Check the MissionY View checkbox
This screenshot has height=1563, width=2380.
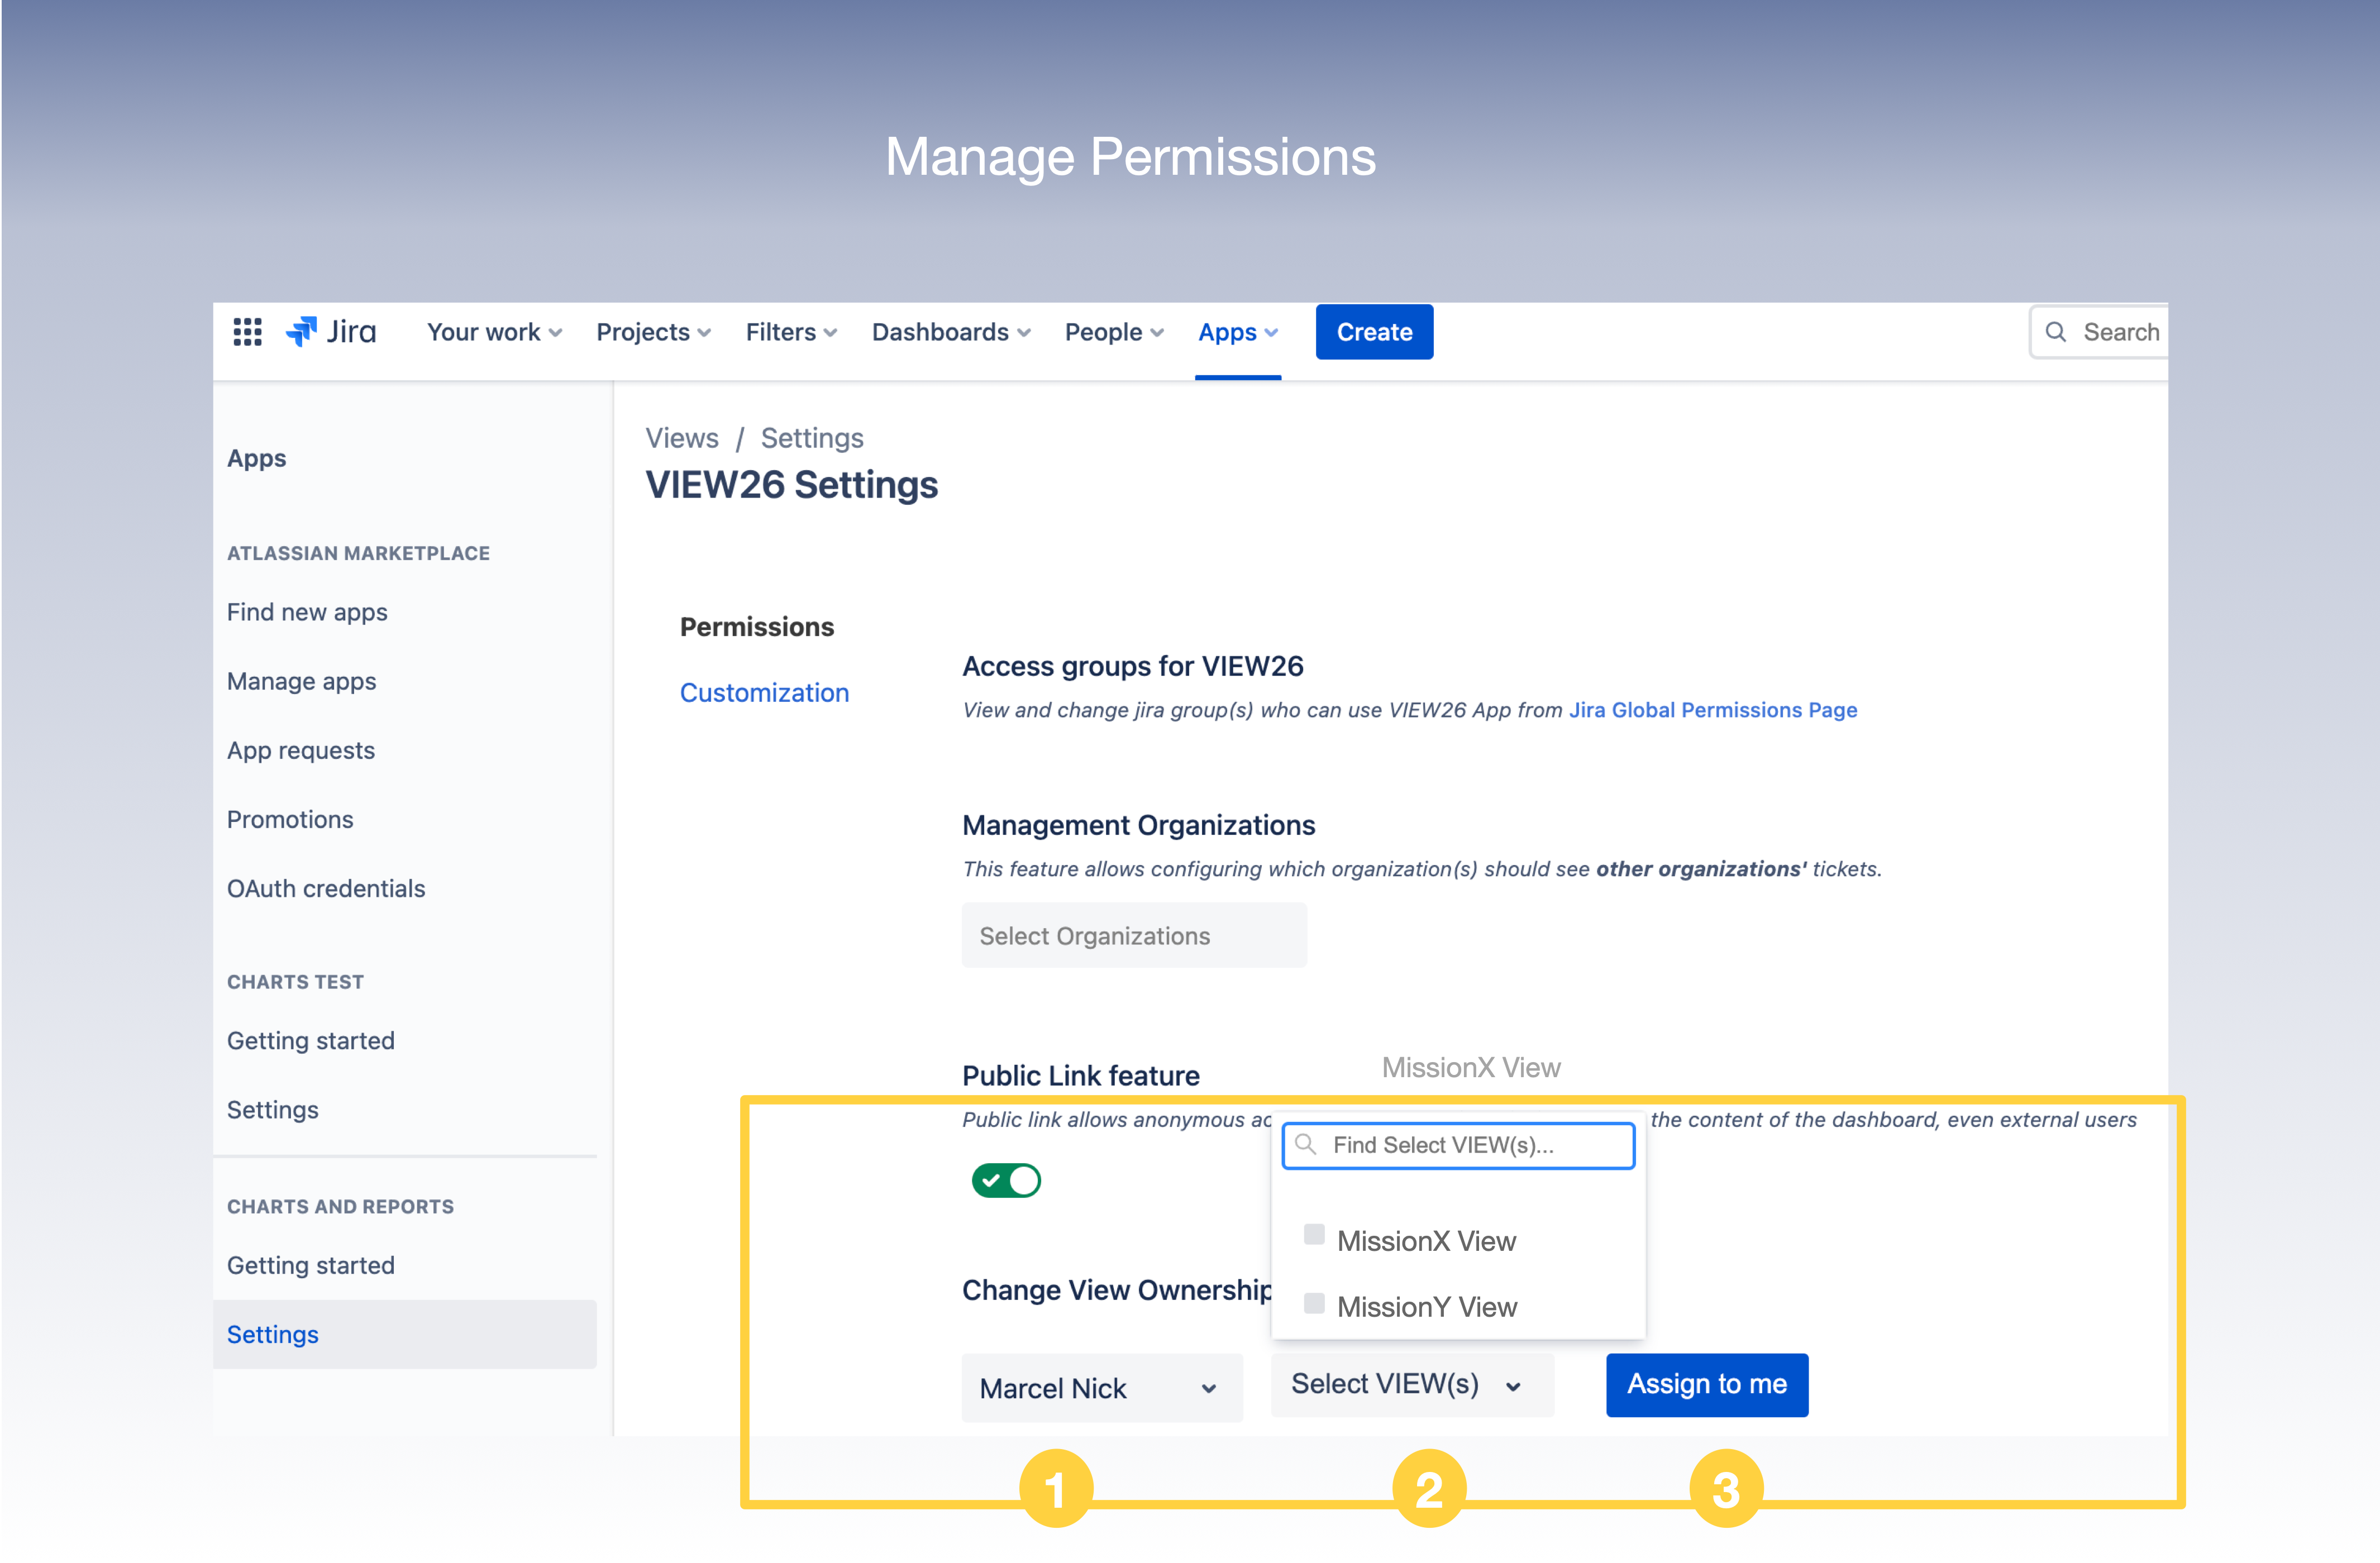(1314, 1303)
